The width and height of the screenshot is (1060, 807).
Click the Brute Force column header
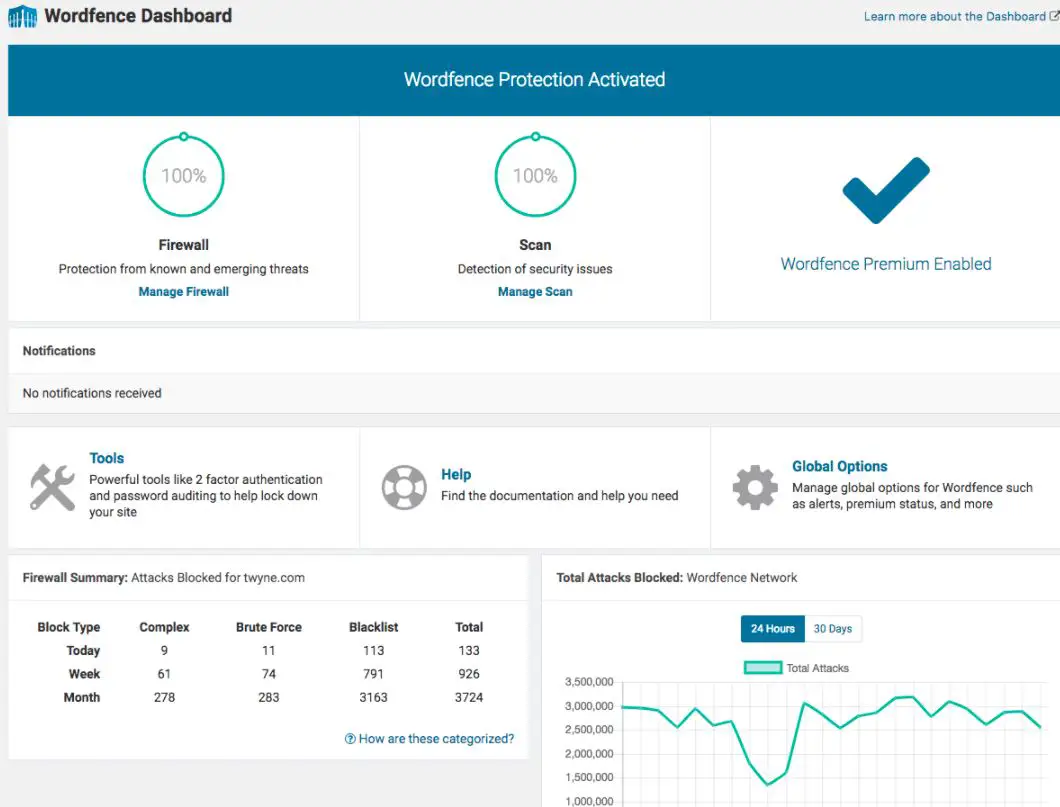268,627
